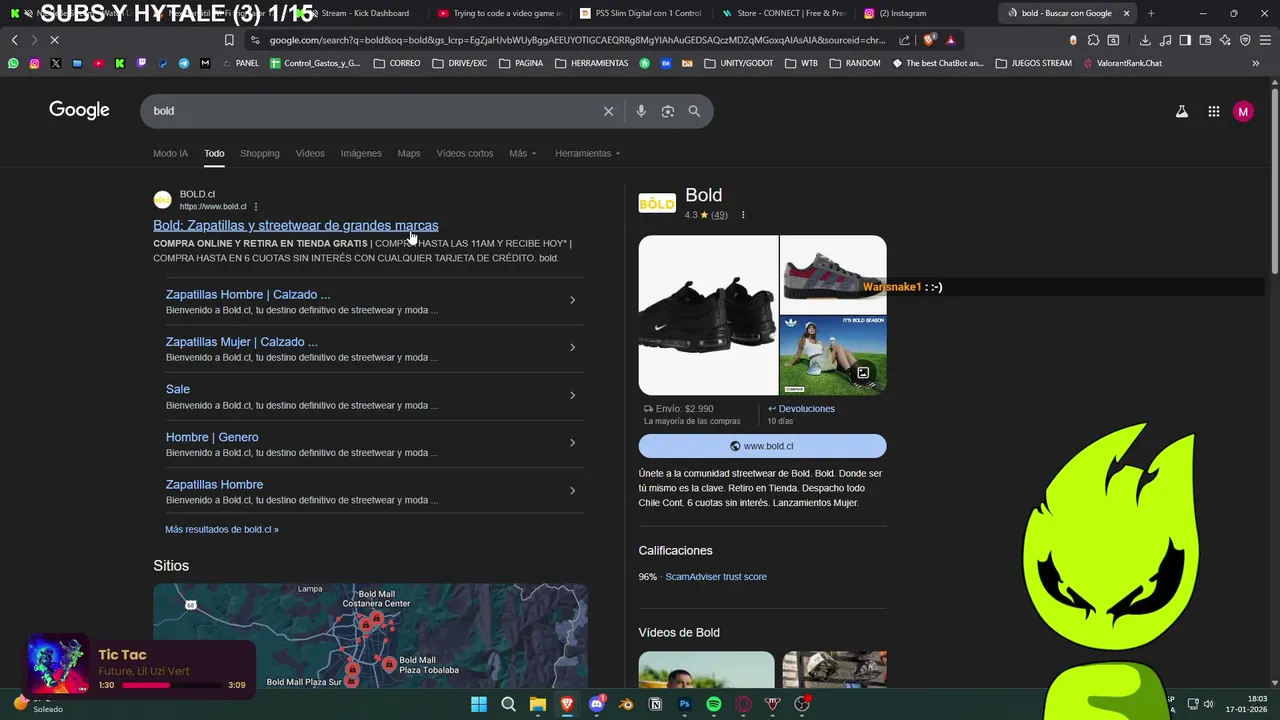The image size is (1280, 720).
Task: Submit search with the magnifier icon
Action: point(694,111)
